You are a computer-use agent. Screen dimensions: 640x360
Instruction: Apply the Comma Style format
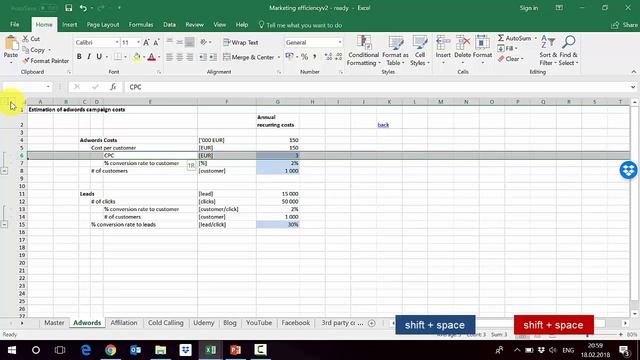coord(315,57)
